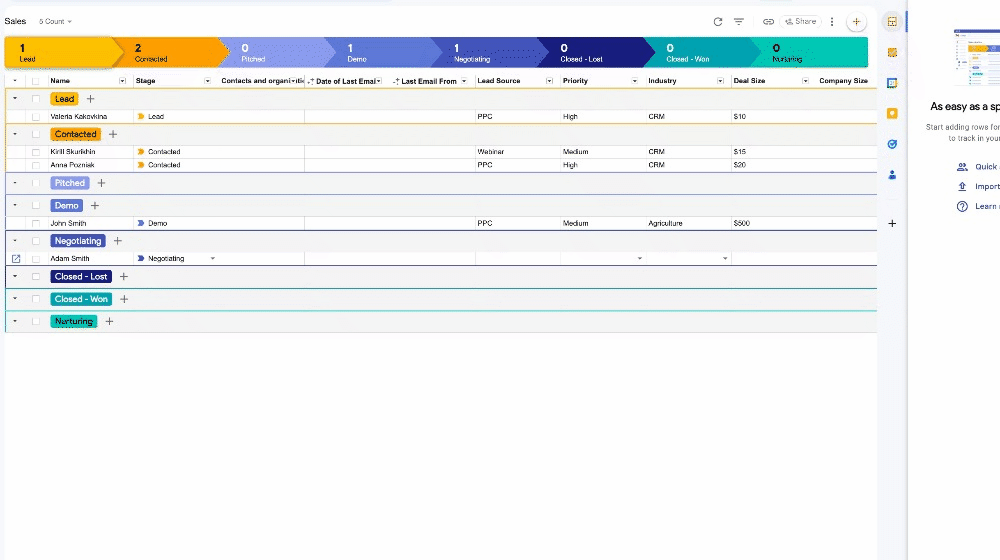Check the Negotiating group checkbox
This screenshot has height=560, width=1000.
click(36, 241)
